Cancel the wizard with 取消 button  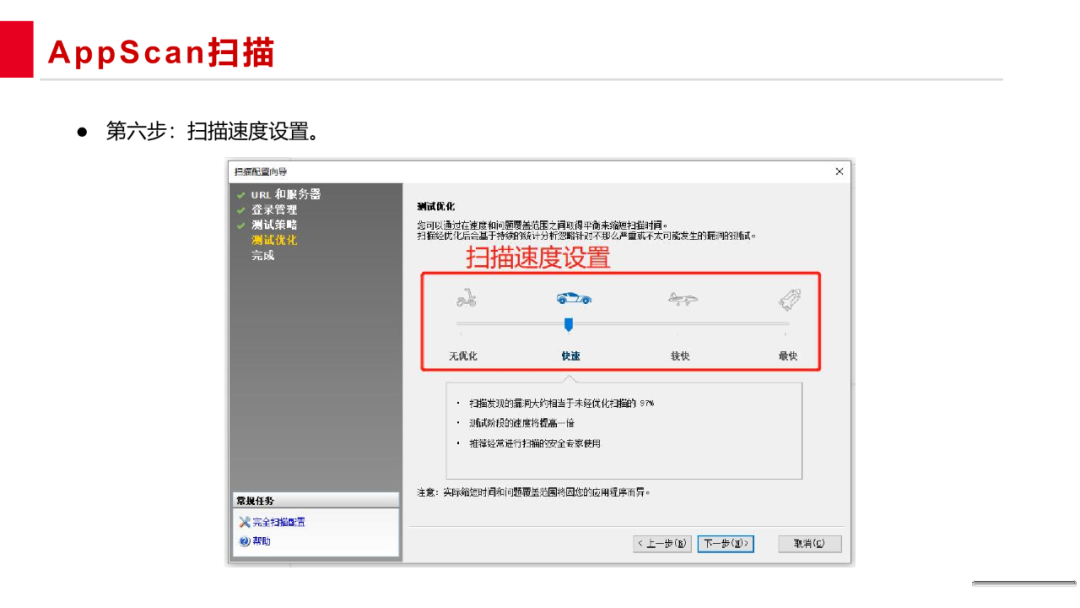coord(809,543)
